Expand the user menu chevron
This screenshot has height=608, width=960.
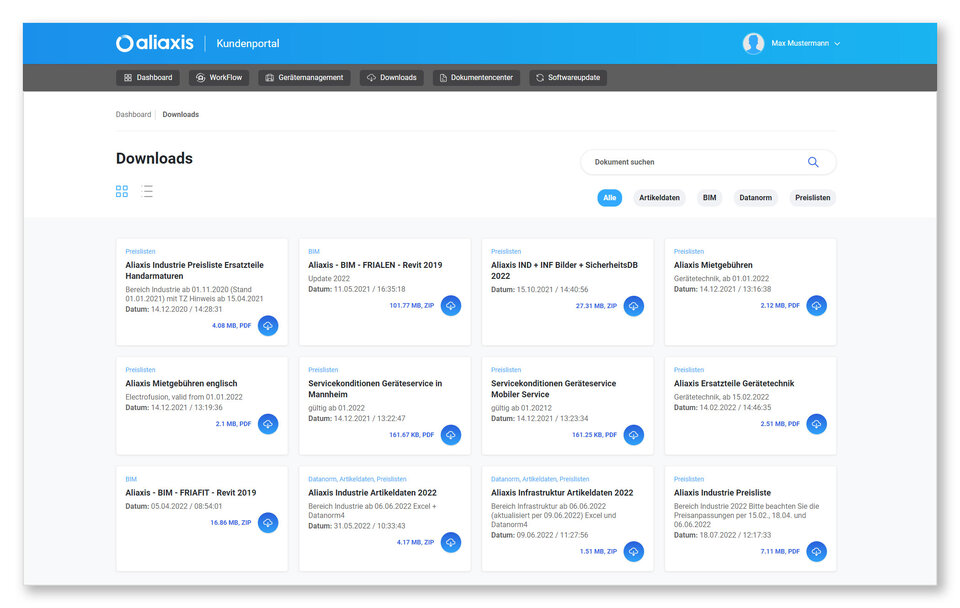837,44
